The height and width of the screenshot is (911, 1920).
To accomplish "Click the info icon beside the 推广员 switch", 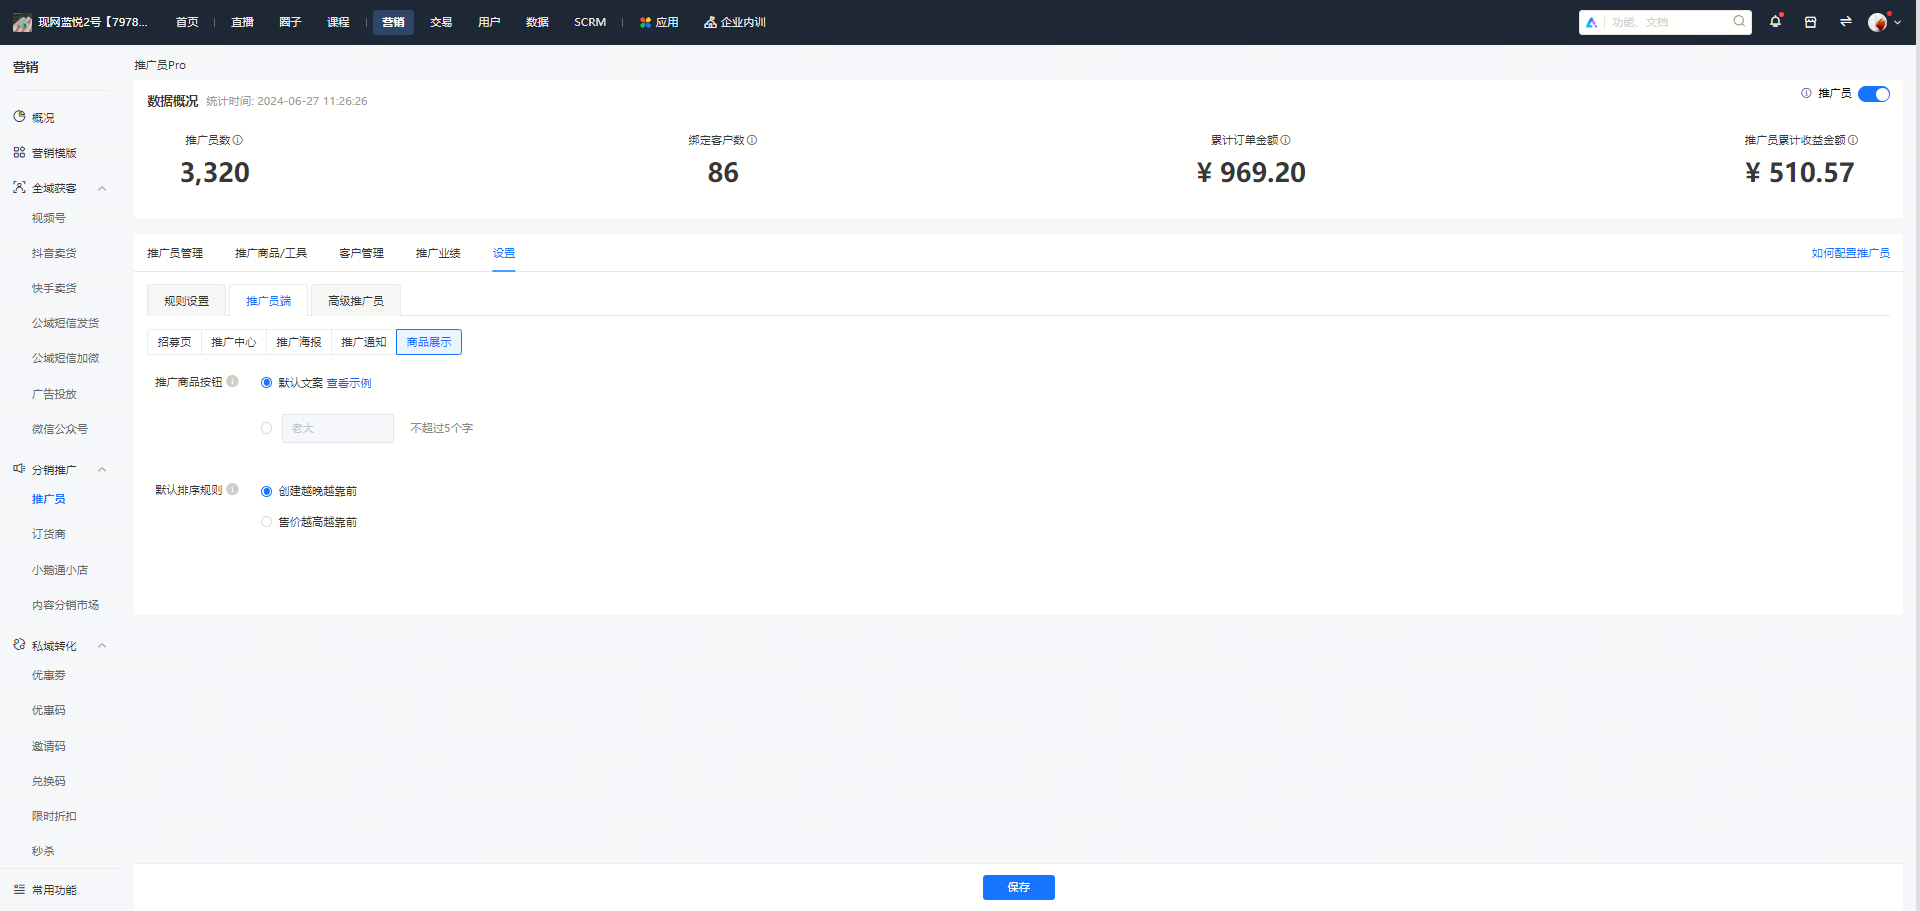I will pyautogui.click(x=1806, y=93).
